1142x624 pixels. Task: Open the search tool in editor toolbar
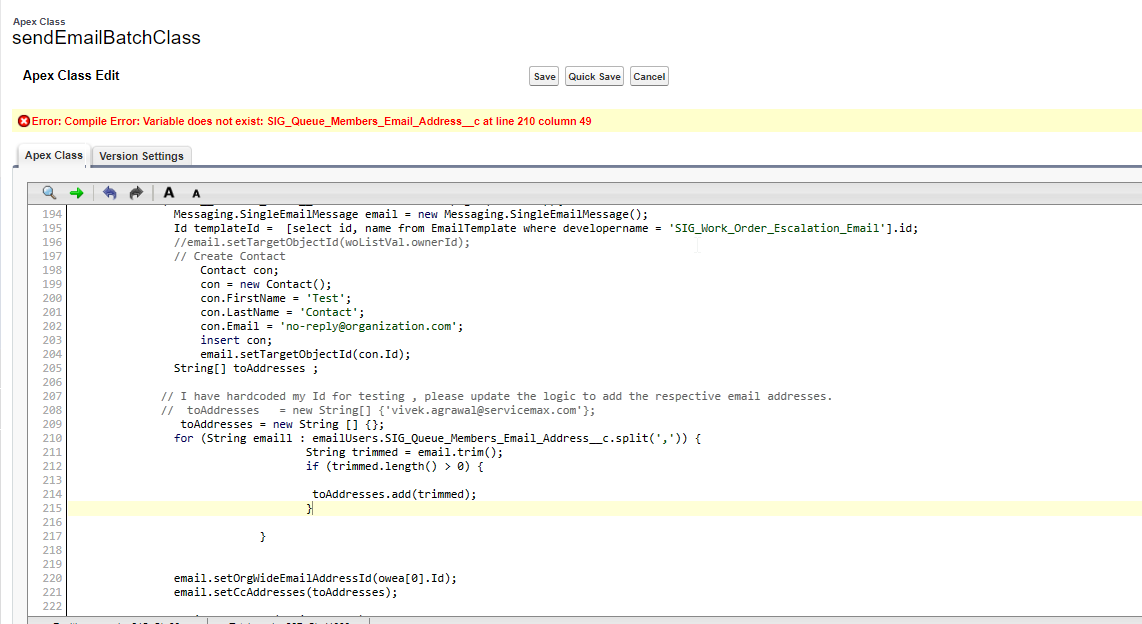tap(49, 192)
